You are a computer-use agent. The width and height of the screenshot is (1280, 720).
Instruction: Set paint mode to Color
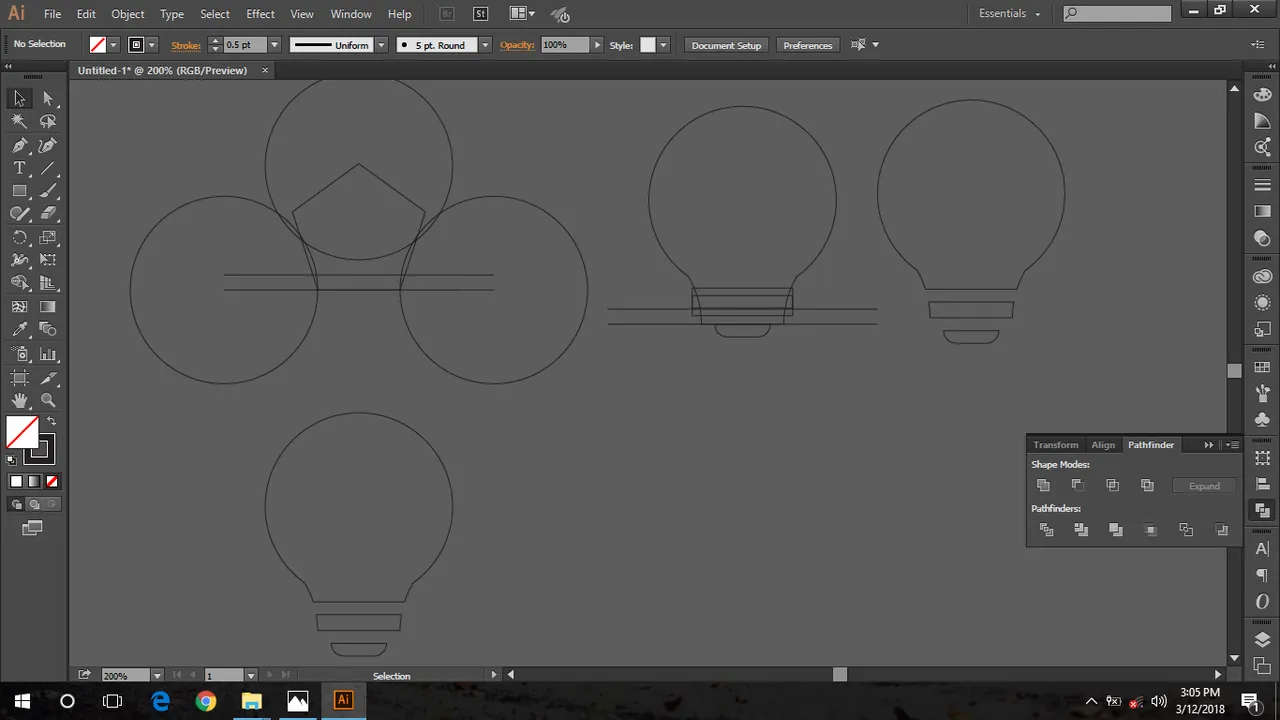pos(16,482)
